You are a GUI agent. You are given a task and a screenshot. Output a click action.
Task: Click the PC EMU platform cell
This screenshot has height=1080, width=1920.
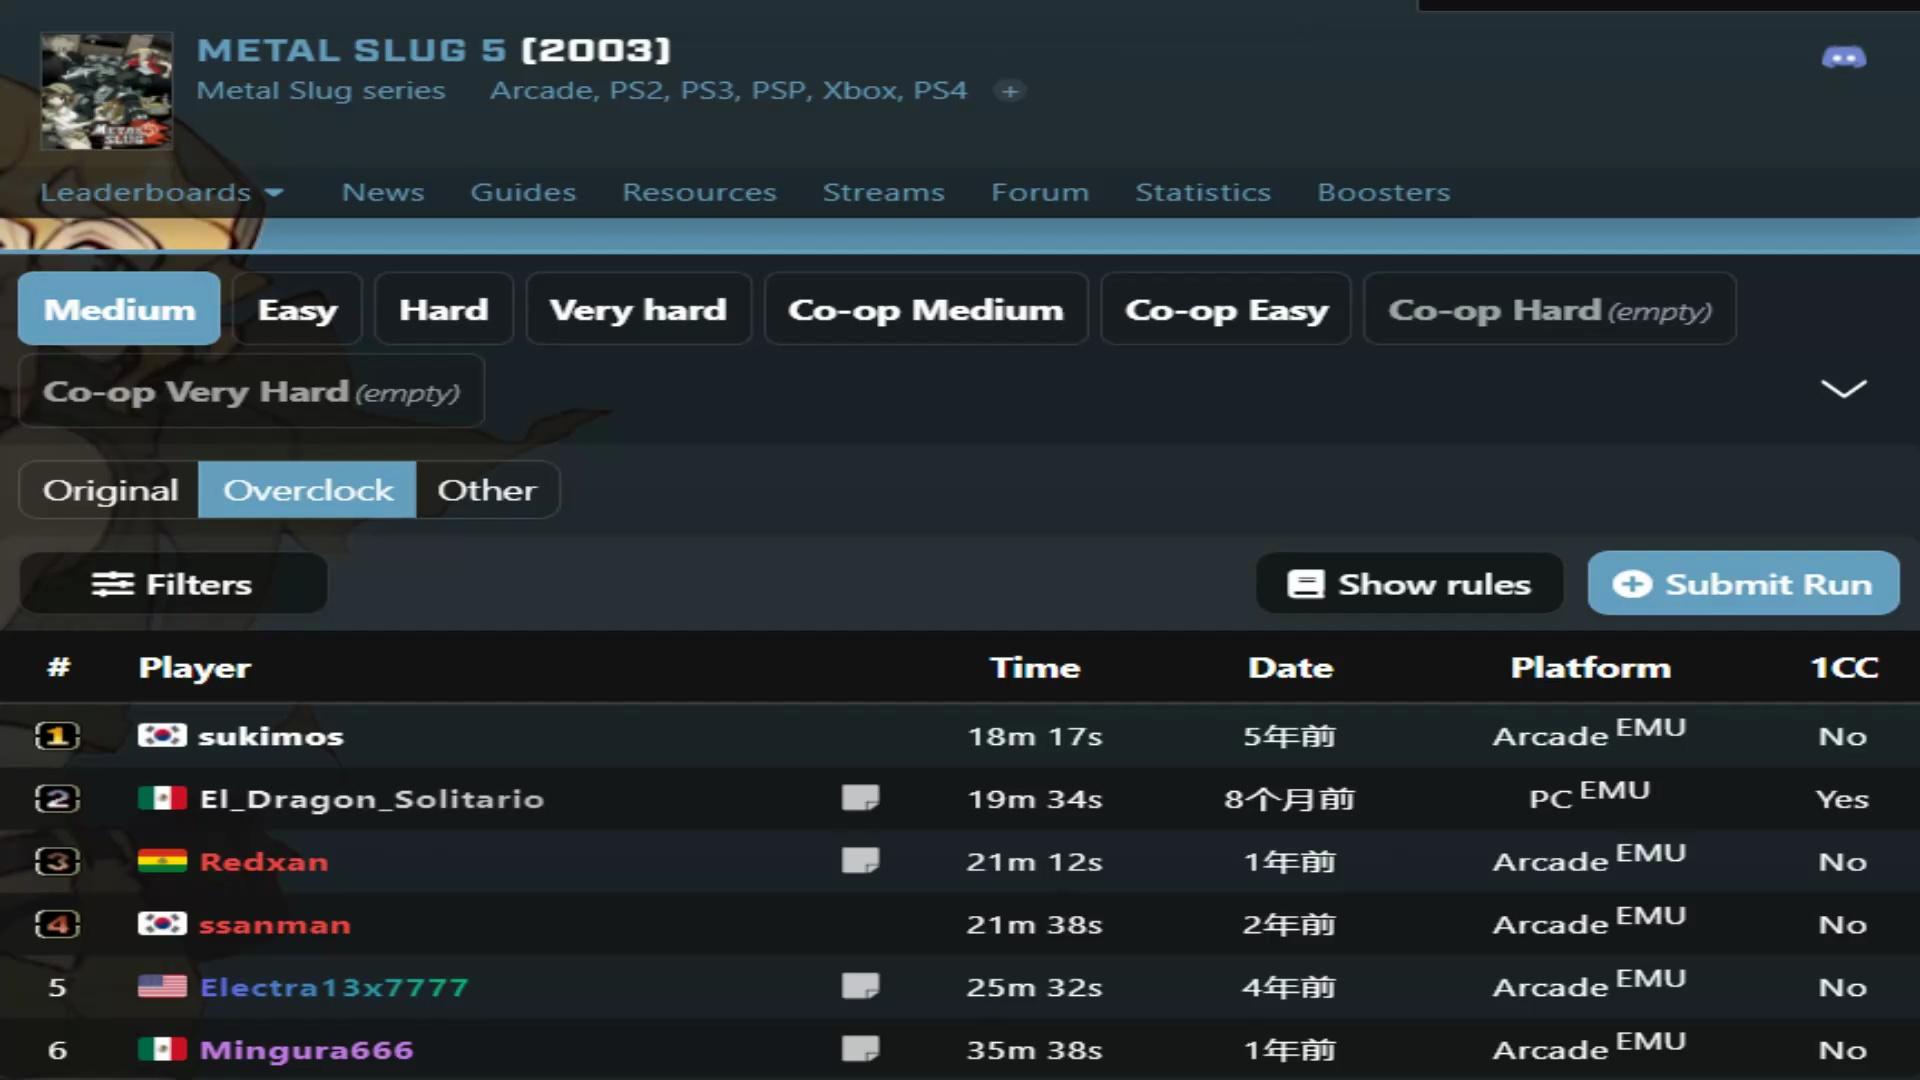click(1589, 795)
